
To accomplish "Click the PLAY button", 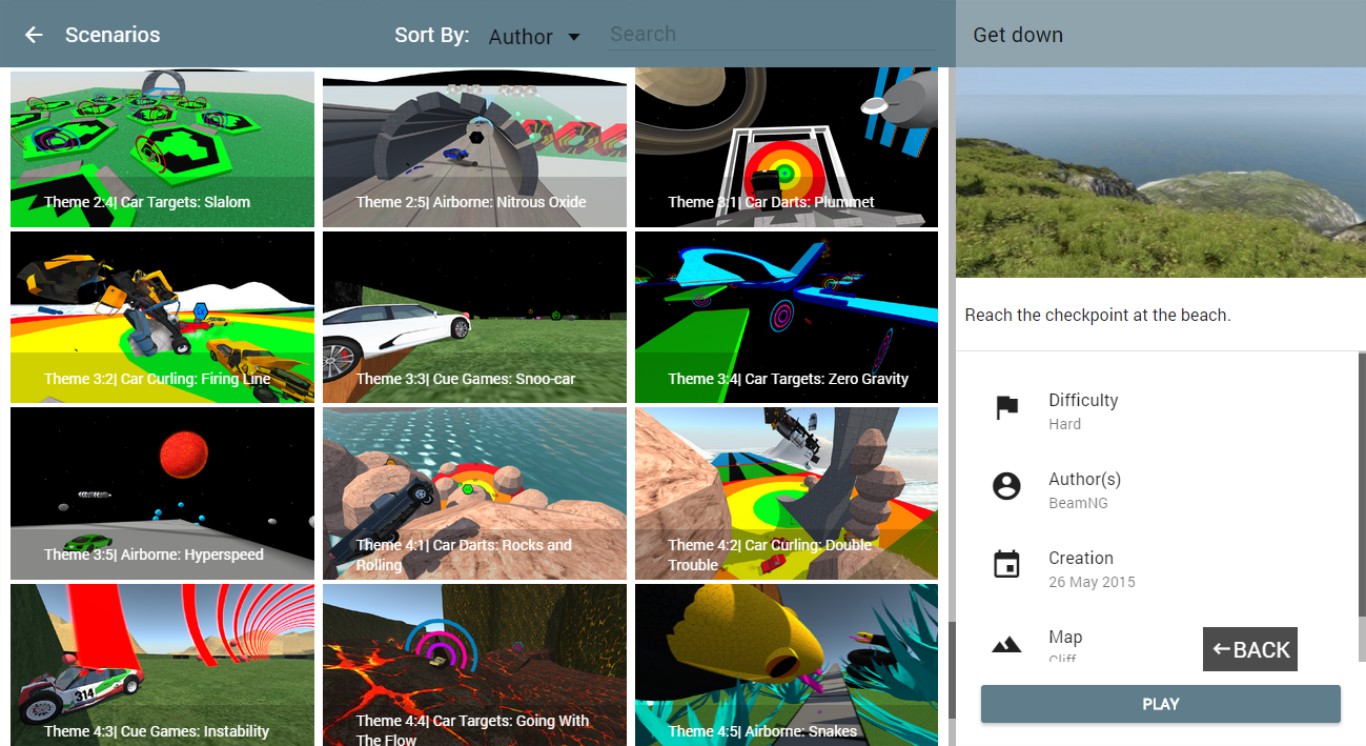I will click(x=1160, y=704).
